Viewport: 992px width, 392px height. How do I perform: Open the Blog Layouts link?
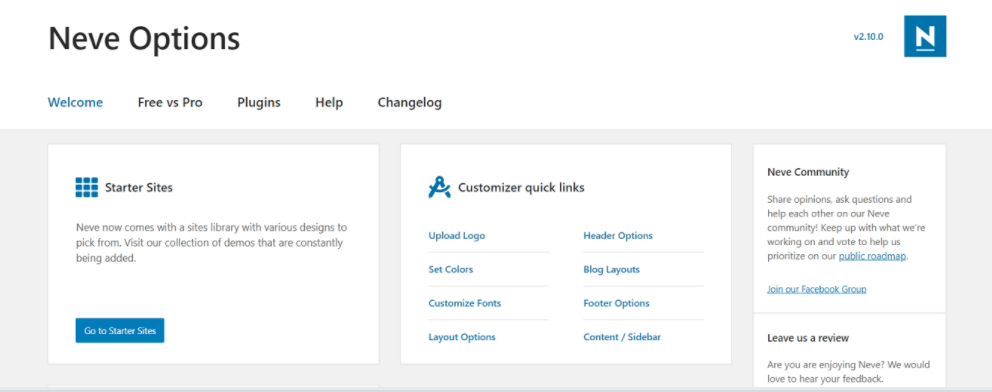[x=611, y=269]
